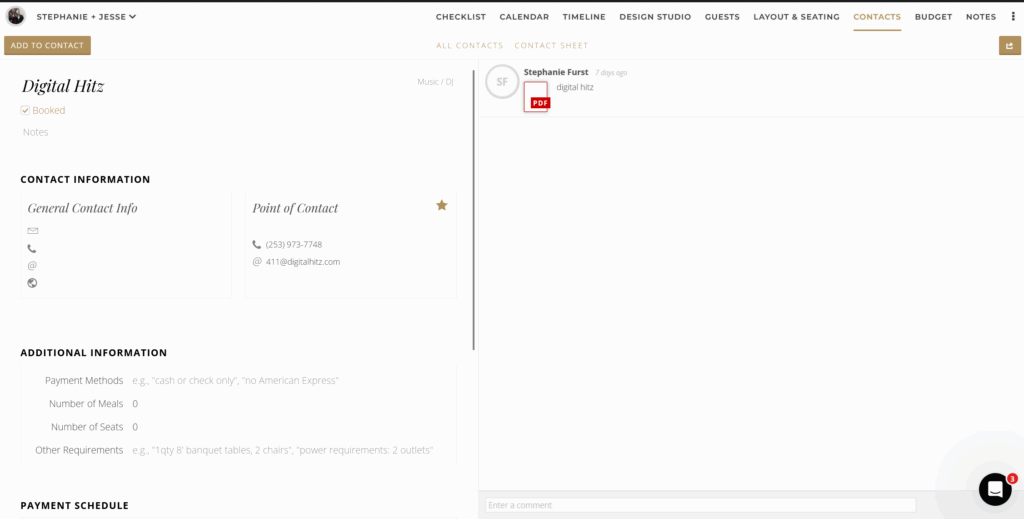Switch to the Notes tab

(x=981, y=17)
